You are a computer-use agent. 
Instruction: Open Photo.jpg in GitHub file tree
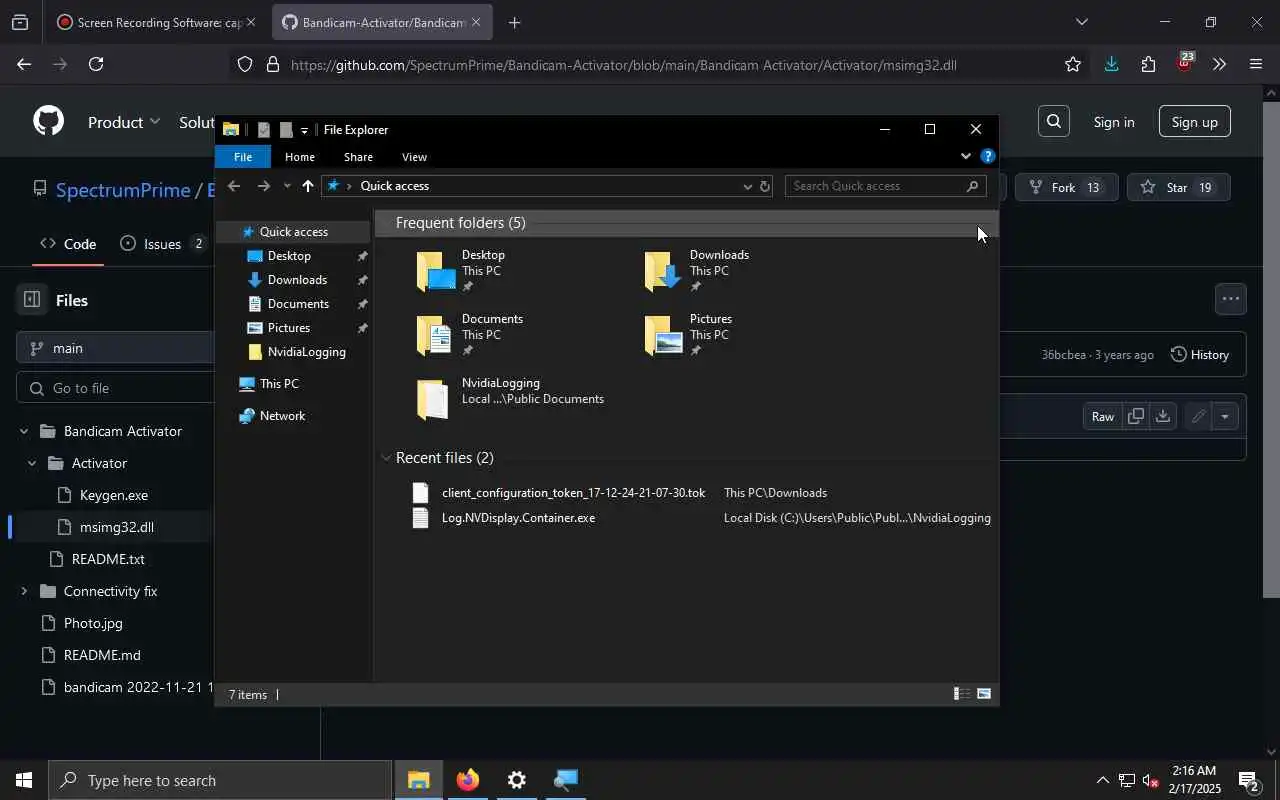[93, 623]
